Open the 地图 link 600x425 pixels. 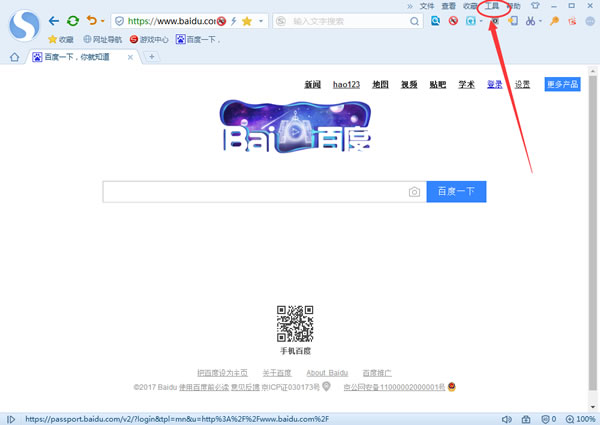pyautogui.click(x=380, y=85)
